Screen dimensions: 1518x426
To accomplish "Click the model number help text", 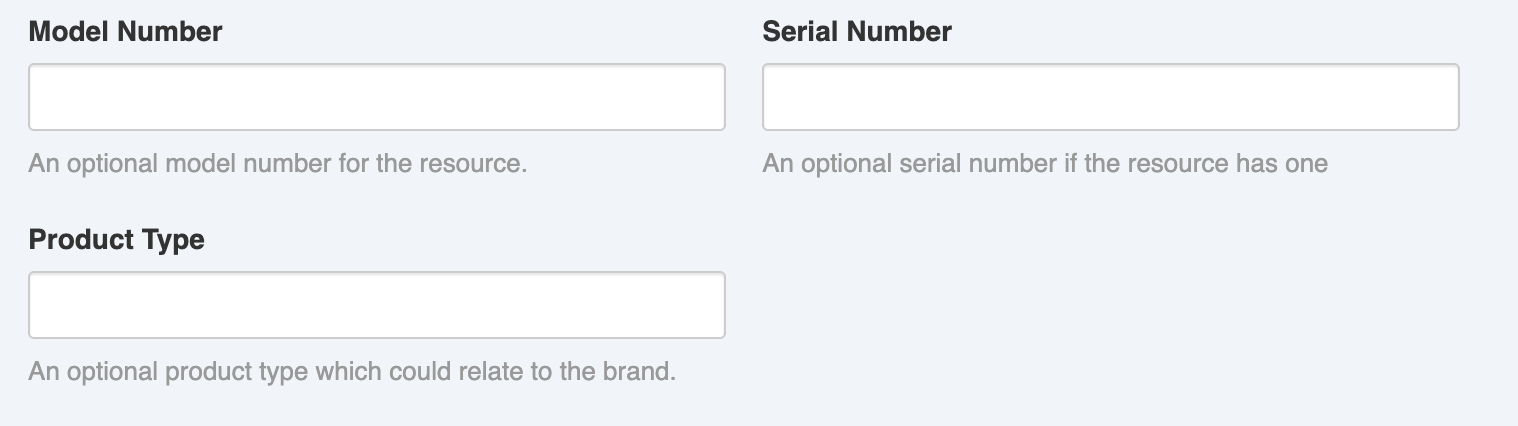I will click(277, 163).
